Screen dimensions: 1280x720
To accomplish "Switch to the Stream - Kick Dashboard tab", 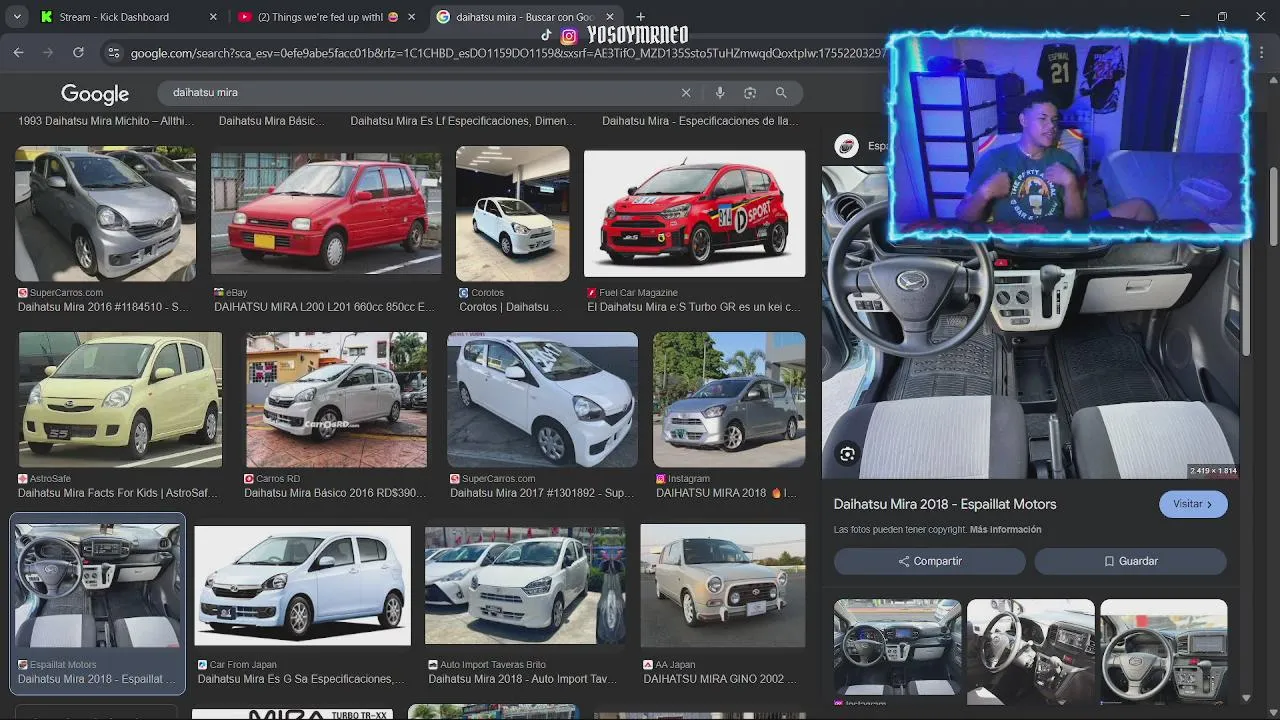I will pos(128,17).
